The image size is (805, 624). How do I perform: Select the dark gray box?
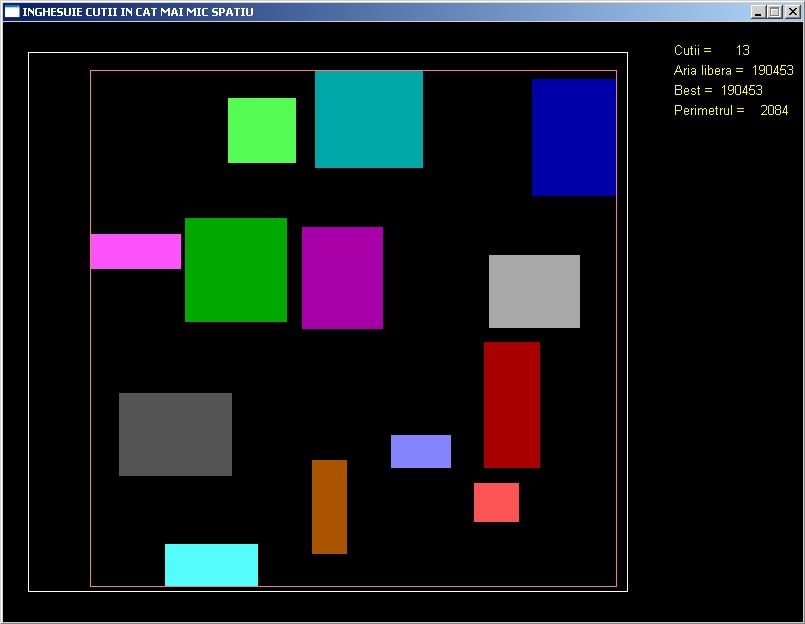176,434
